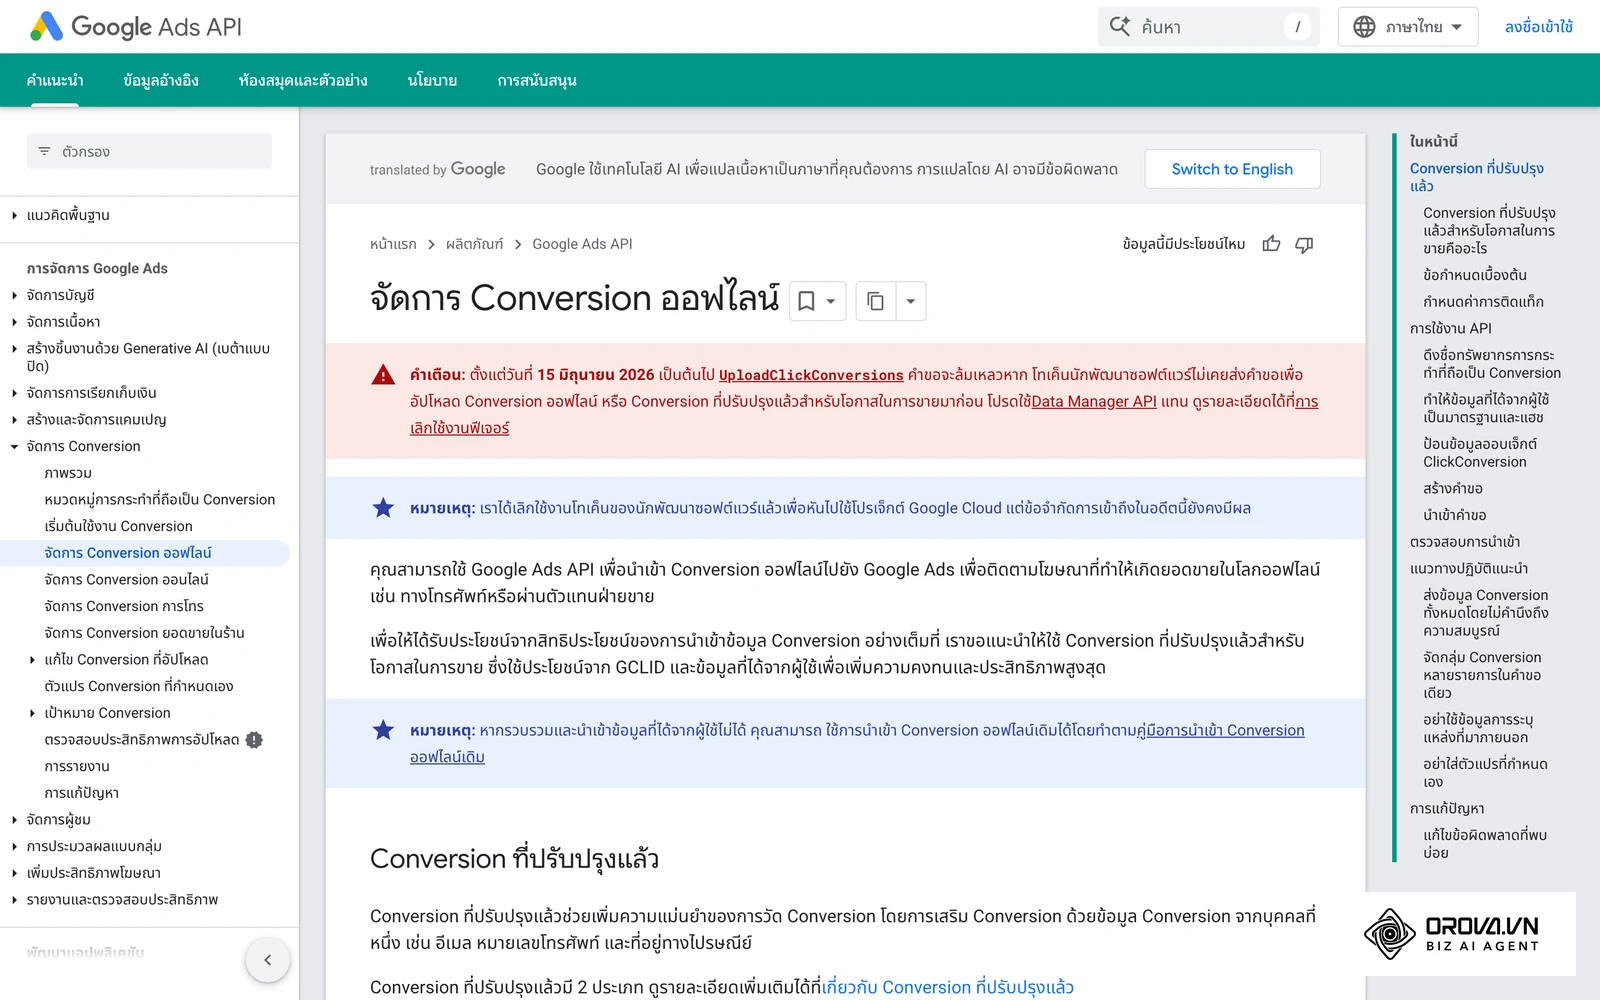The height and width of the screenshot is (1000, 1600).
Task: Open the การสนับสนุน tab
Action: tap(537, 80)
